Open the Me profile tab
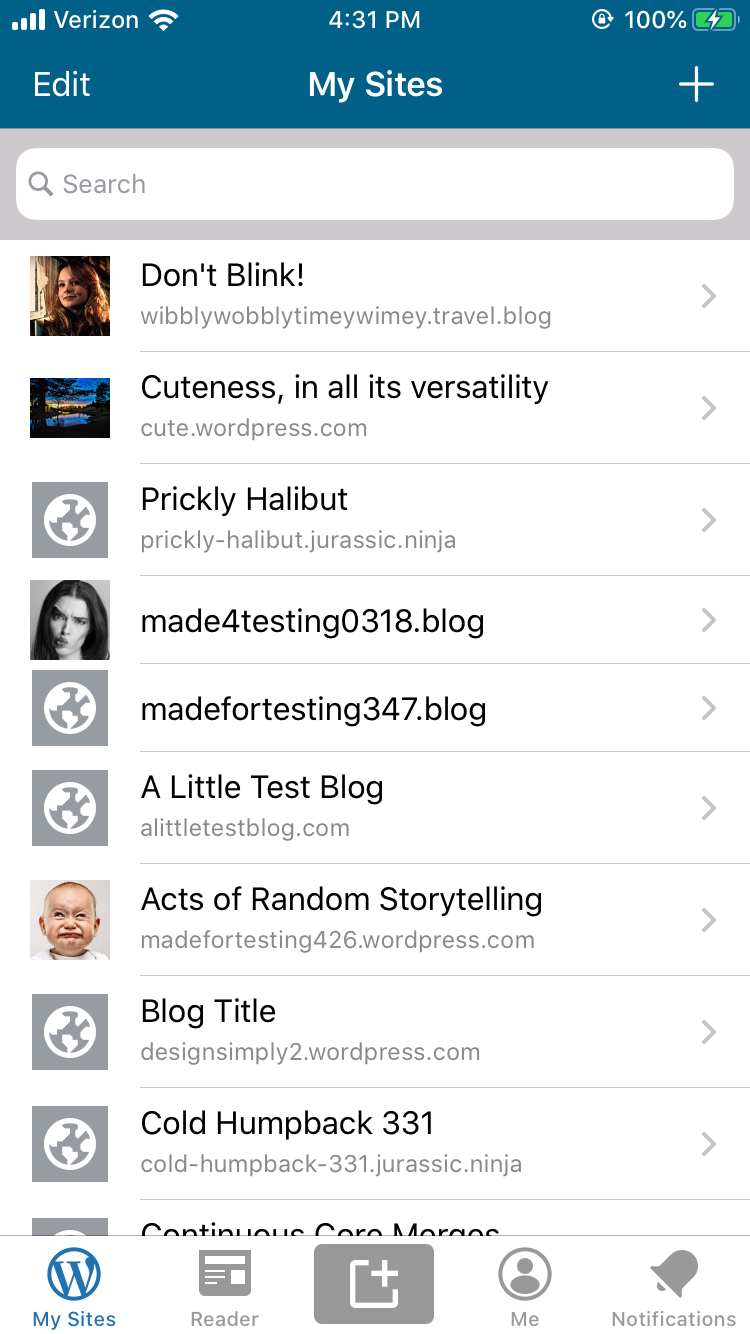The image size is (750, 1334). tap(525, 1289)
